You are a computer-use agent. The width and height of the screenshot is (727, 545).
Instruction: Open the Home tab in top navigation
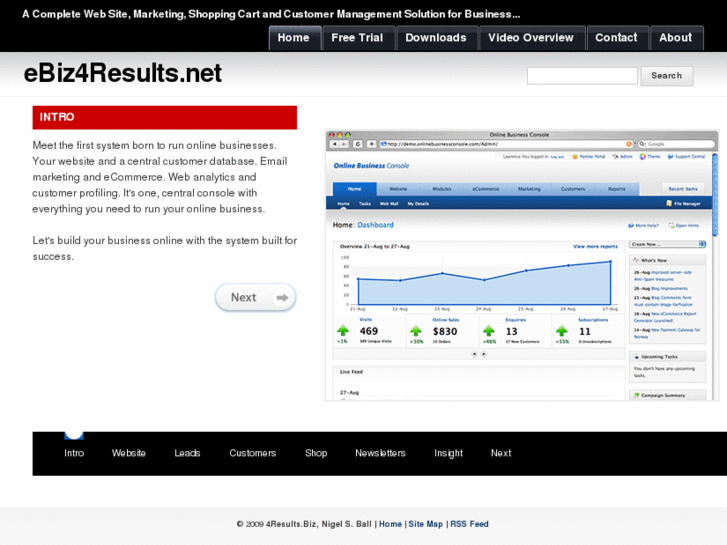pos(294,38)
